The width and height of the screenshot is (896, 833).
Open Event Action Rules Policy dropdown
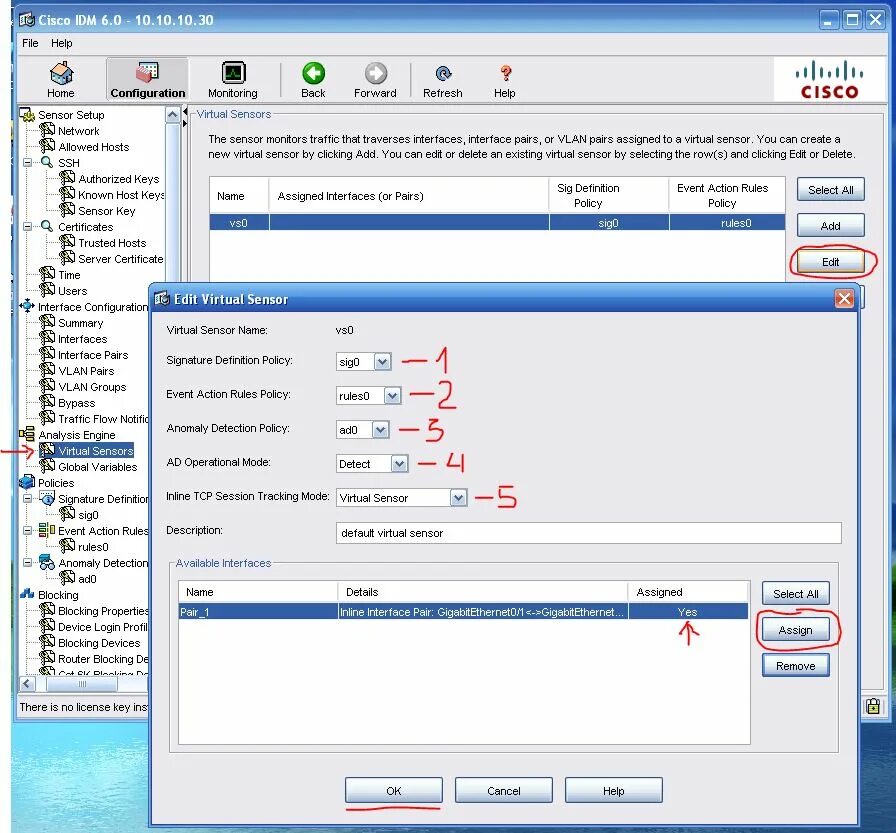392,395
